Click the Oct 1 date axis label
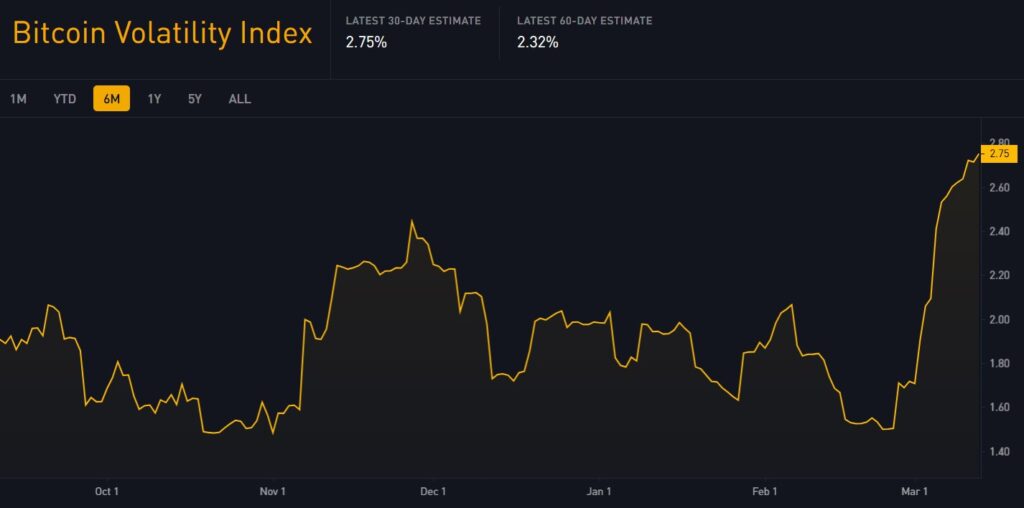 pos(107,491)
